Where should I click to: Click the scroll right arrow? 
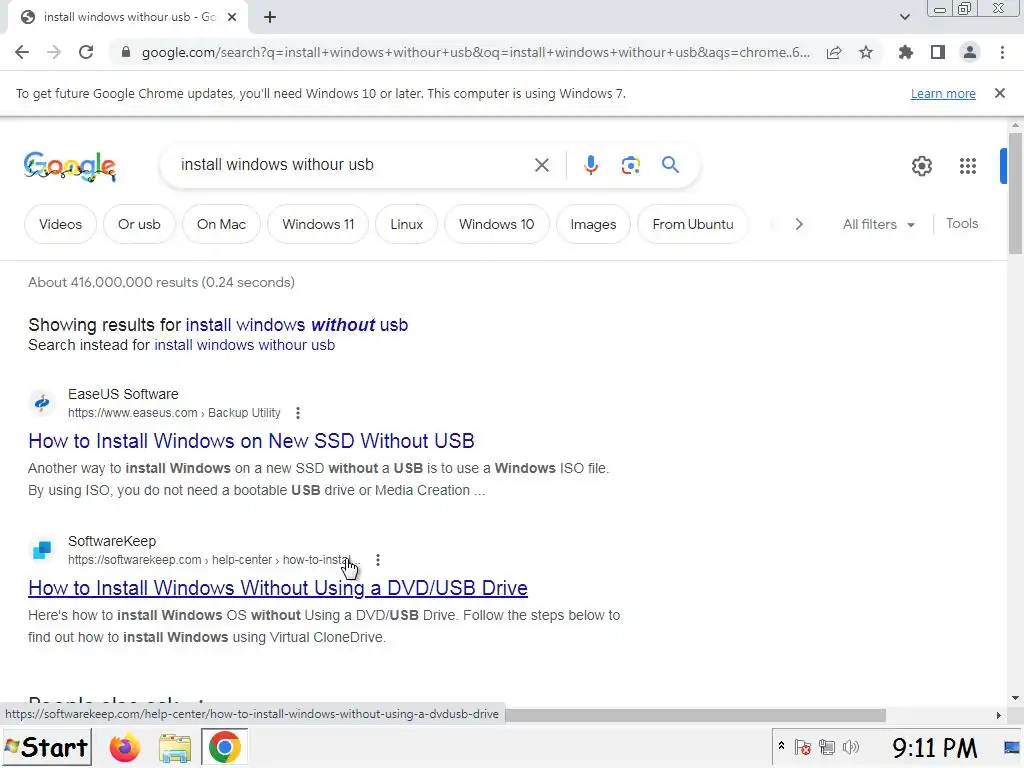pos(999,715)
